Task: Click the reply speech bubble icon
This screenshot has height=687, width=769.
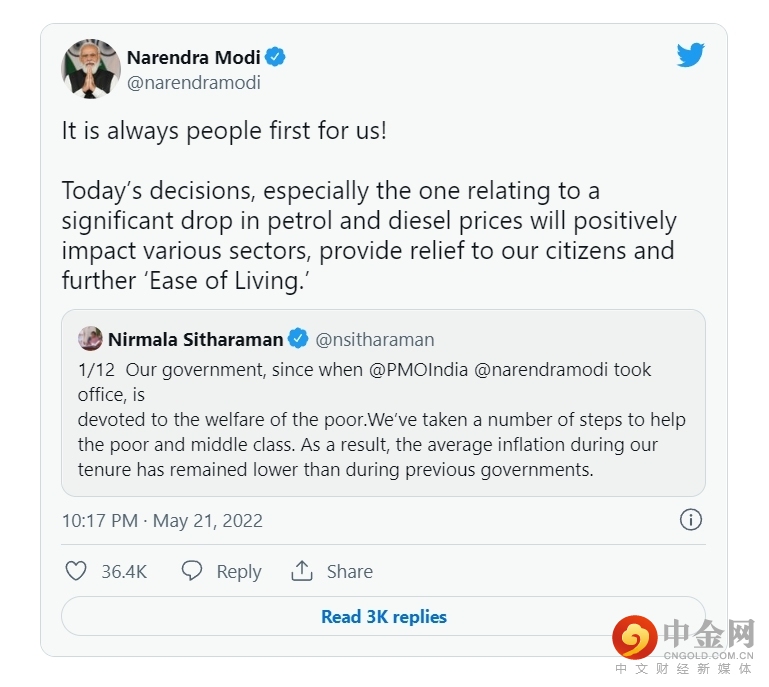Action: [192, 571]
